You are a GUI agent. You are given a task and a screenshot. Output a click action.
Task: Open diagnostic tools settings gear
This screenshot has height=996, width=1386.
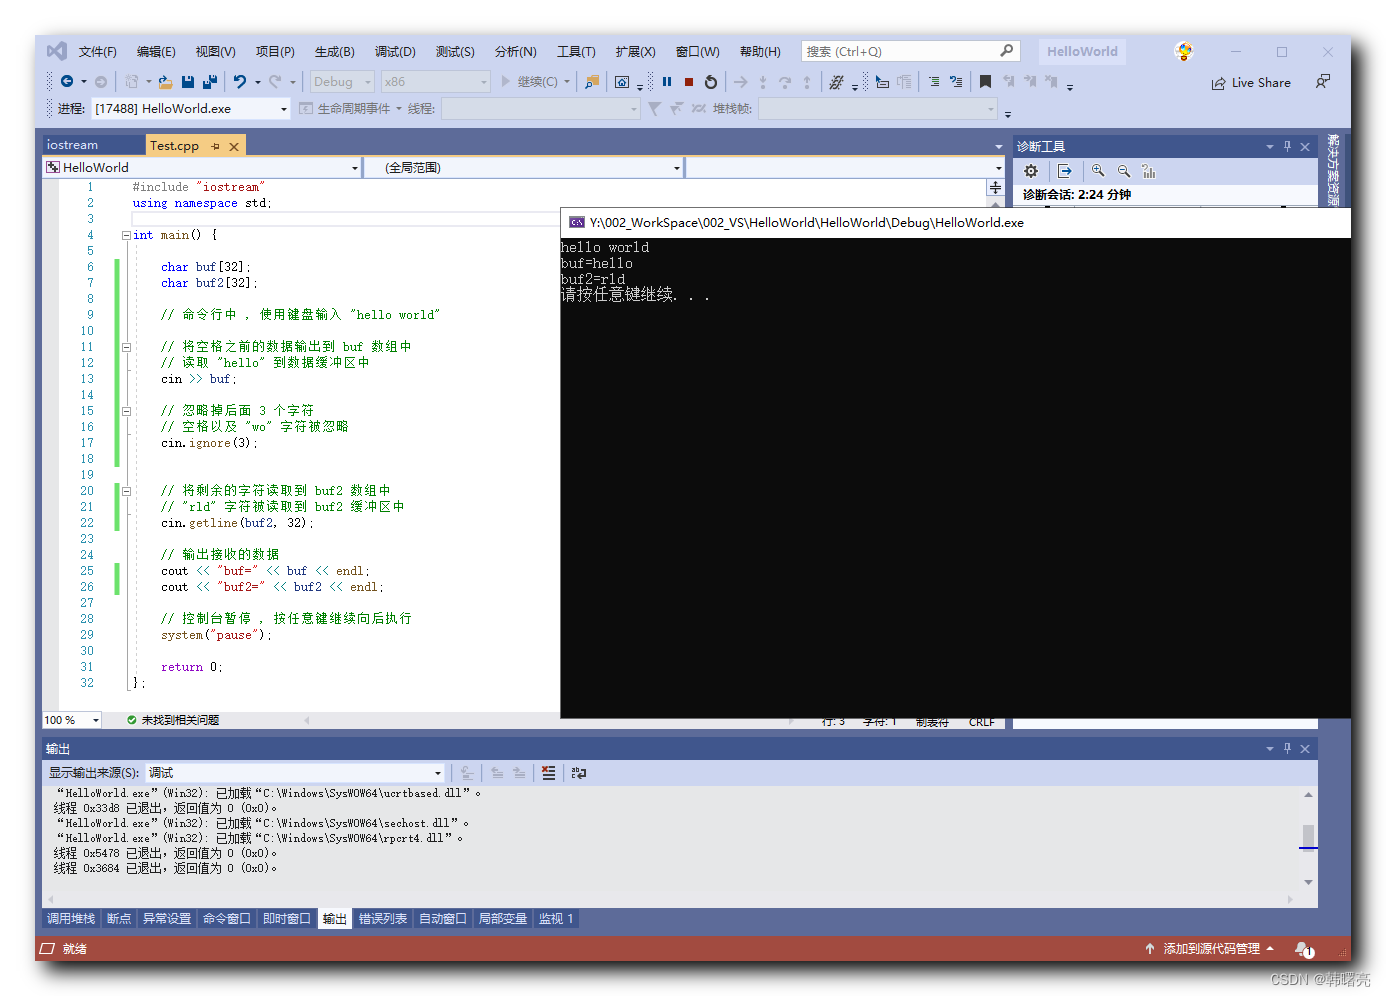pos(1031,171)
